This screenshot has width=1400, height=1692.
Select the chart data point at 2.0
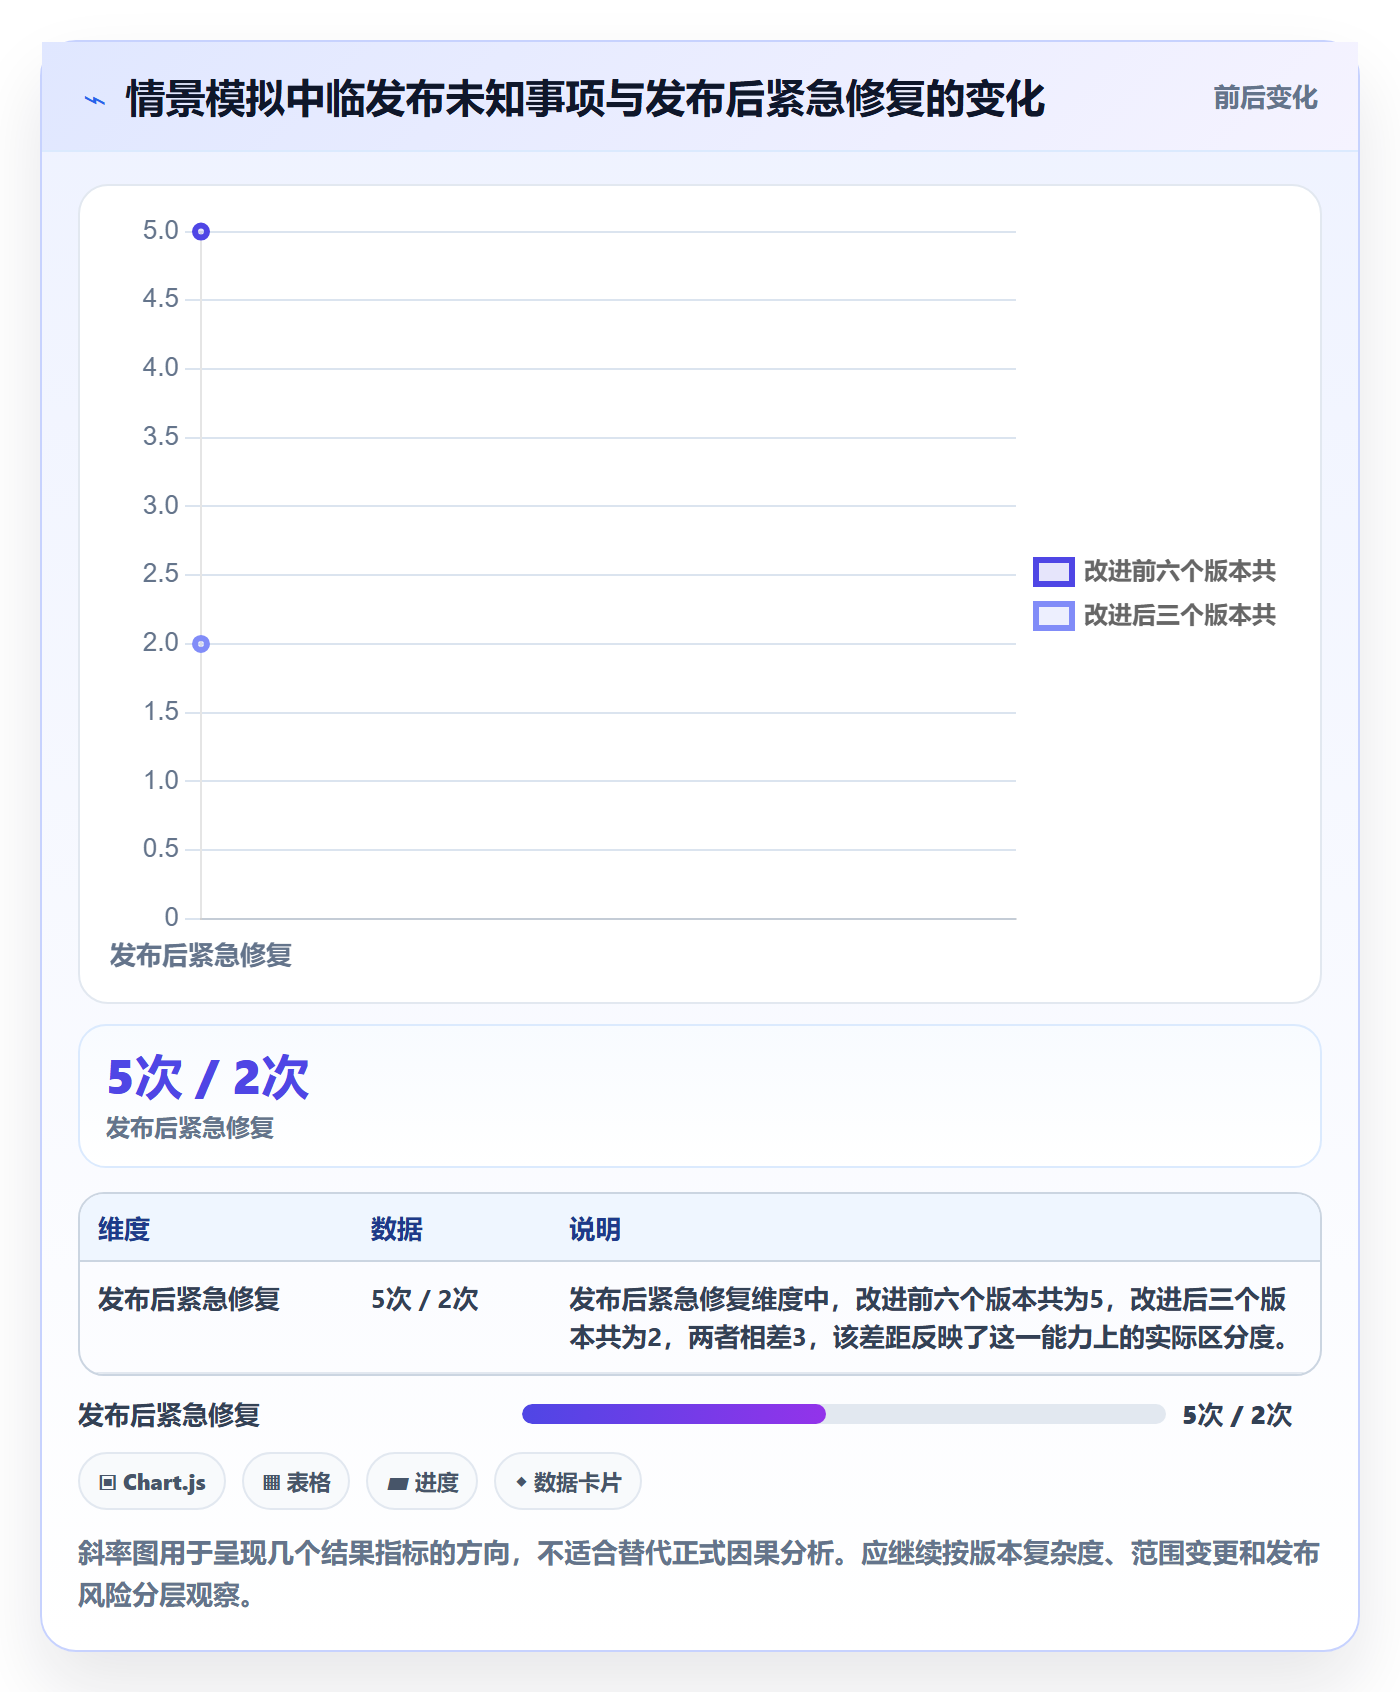pos(201,644)
